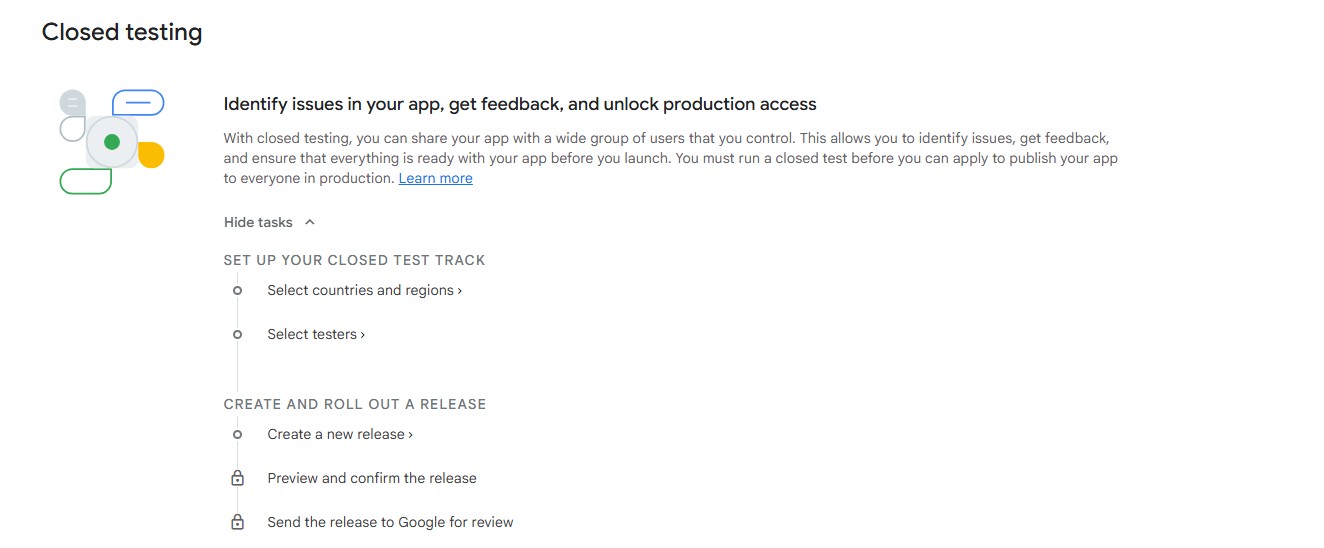Click the Closed testing page title
This screenshot has height=548, width=1324.
coord(122,32)
